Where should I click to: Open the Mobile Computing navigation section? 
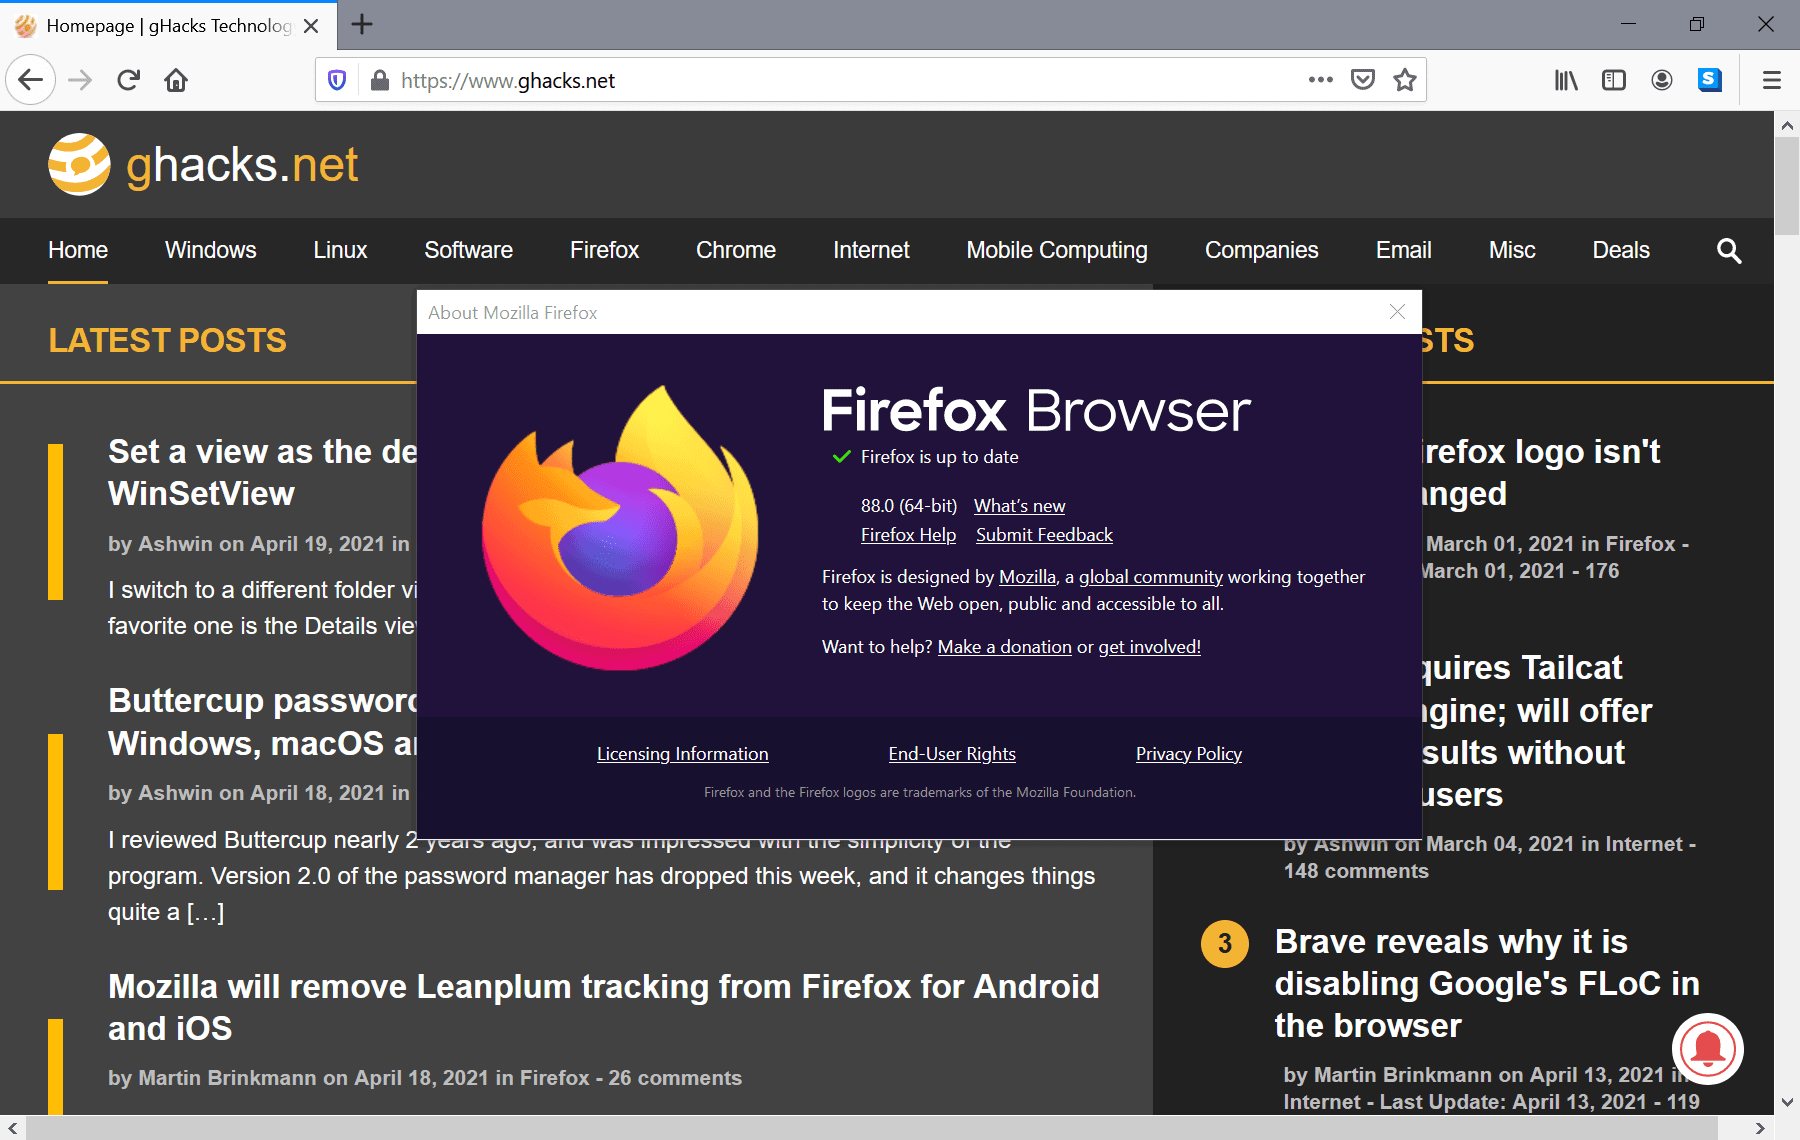pyautogui.click(x=1056, y=251)
